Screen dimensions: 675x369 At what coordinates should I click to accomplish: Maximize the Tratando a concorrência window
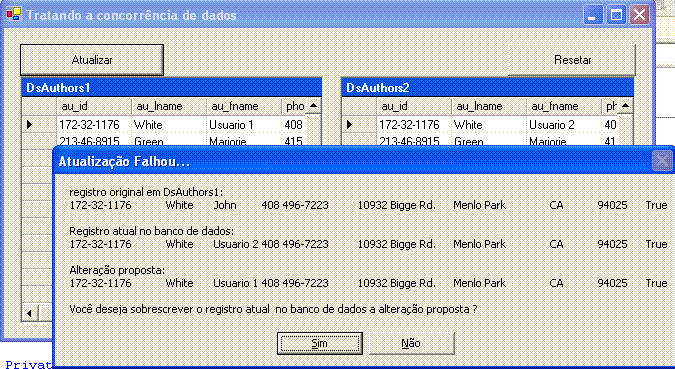[x=616, y=15]
